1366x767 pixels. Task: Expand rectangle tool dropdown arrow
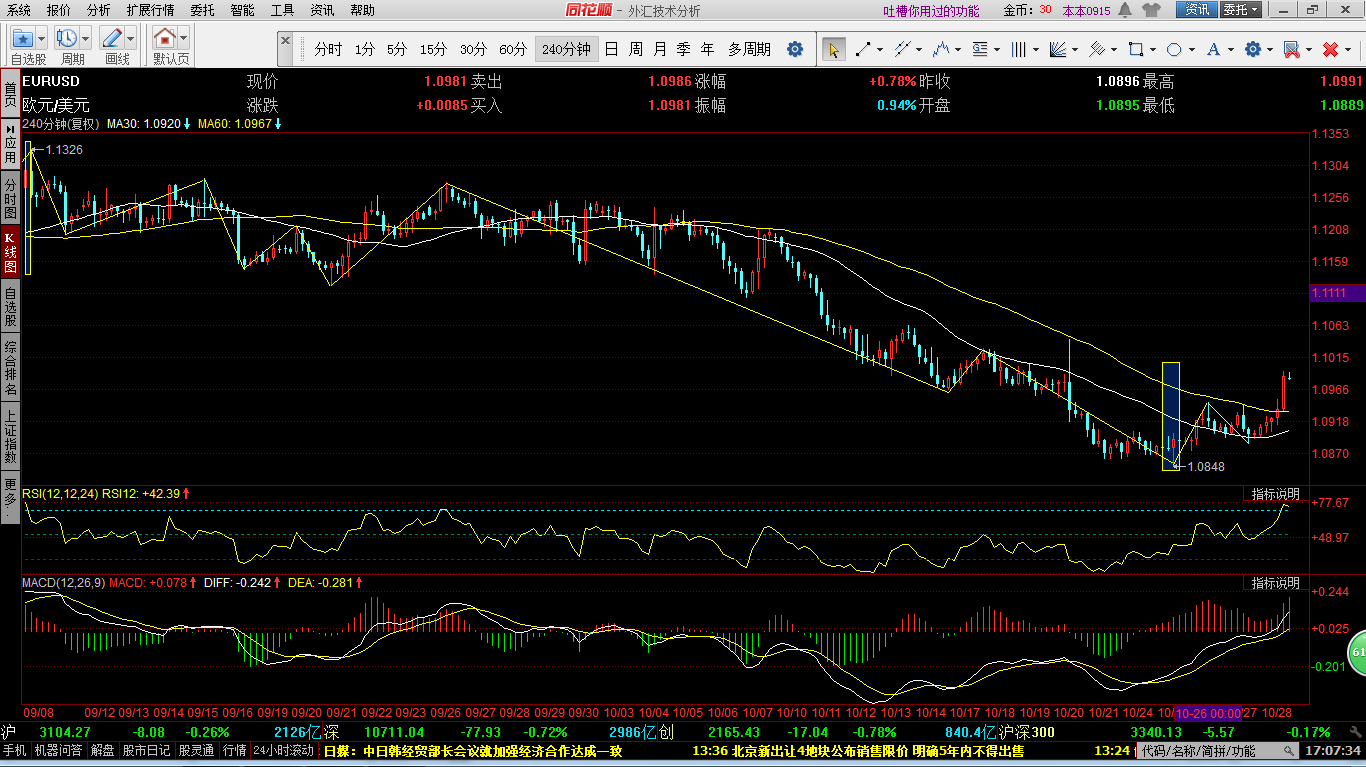point(1153,49)
